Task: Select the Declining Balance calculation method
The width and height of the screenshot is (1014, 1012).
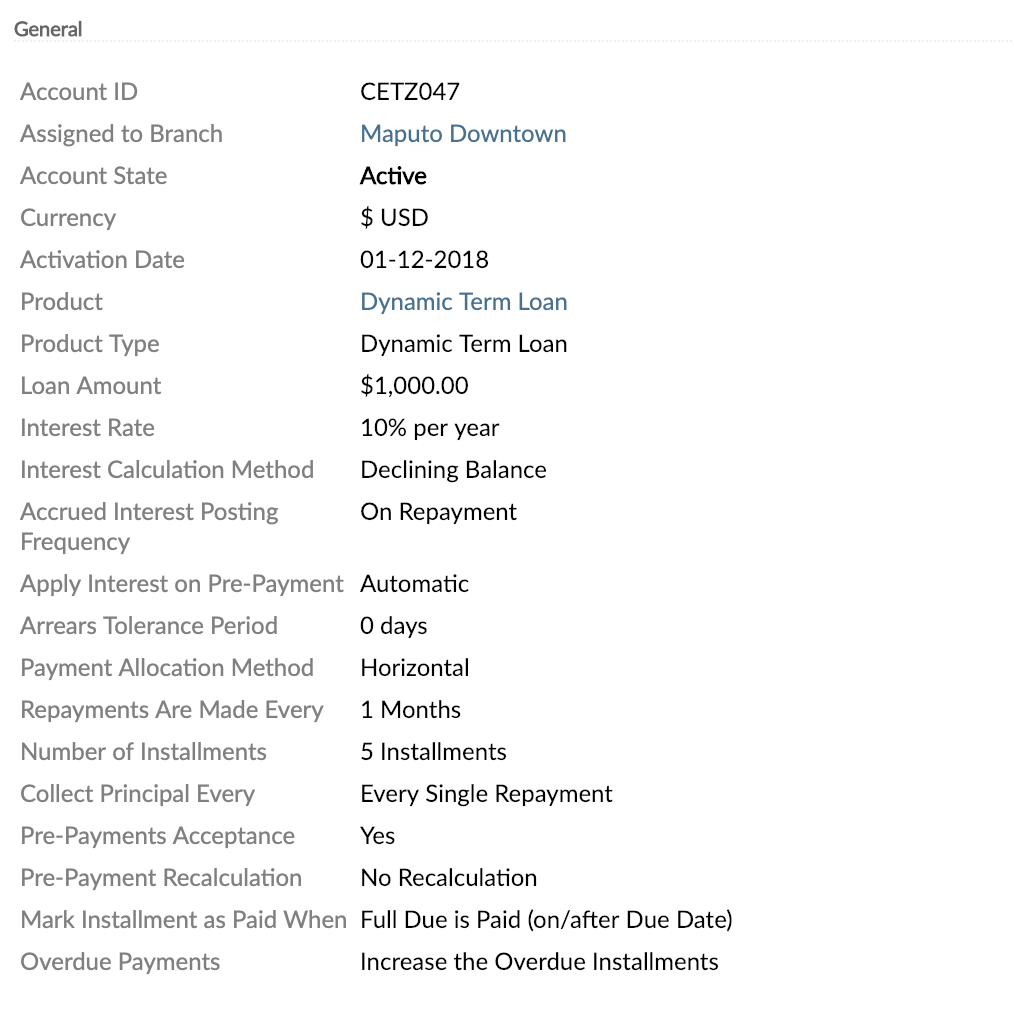Action: point(453,469)
